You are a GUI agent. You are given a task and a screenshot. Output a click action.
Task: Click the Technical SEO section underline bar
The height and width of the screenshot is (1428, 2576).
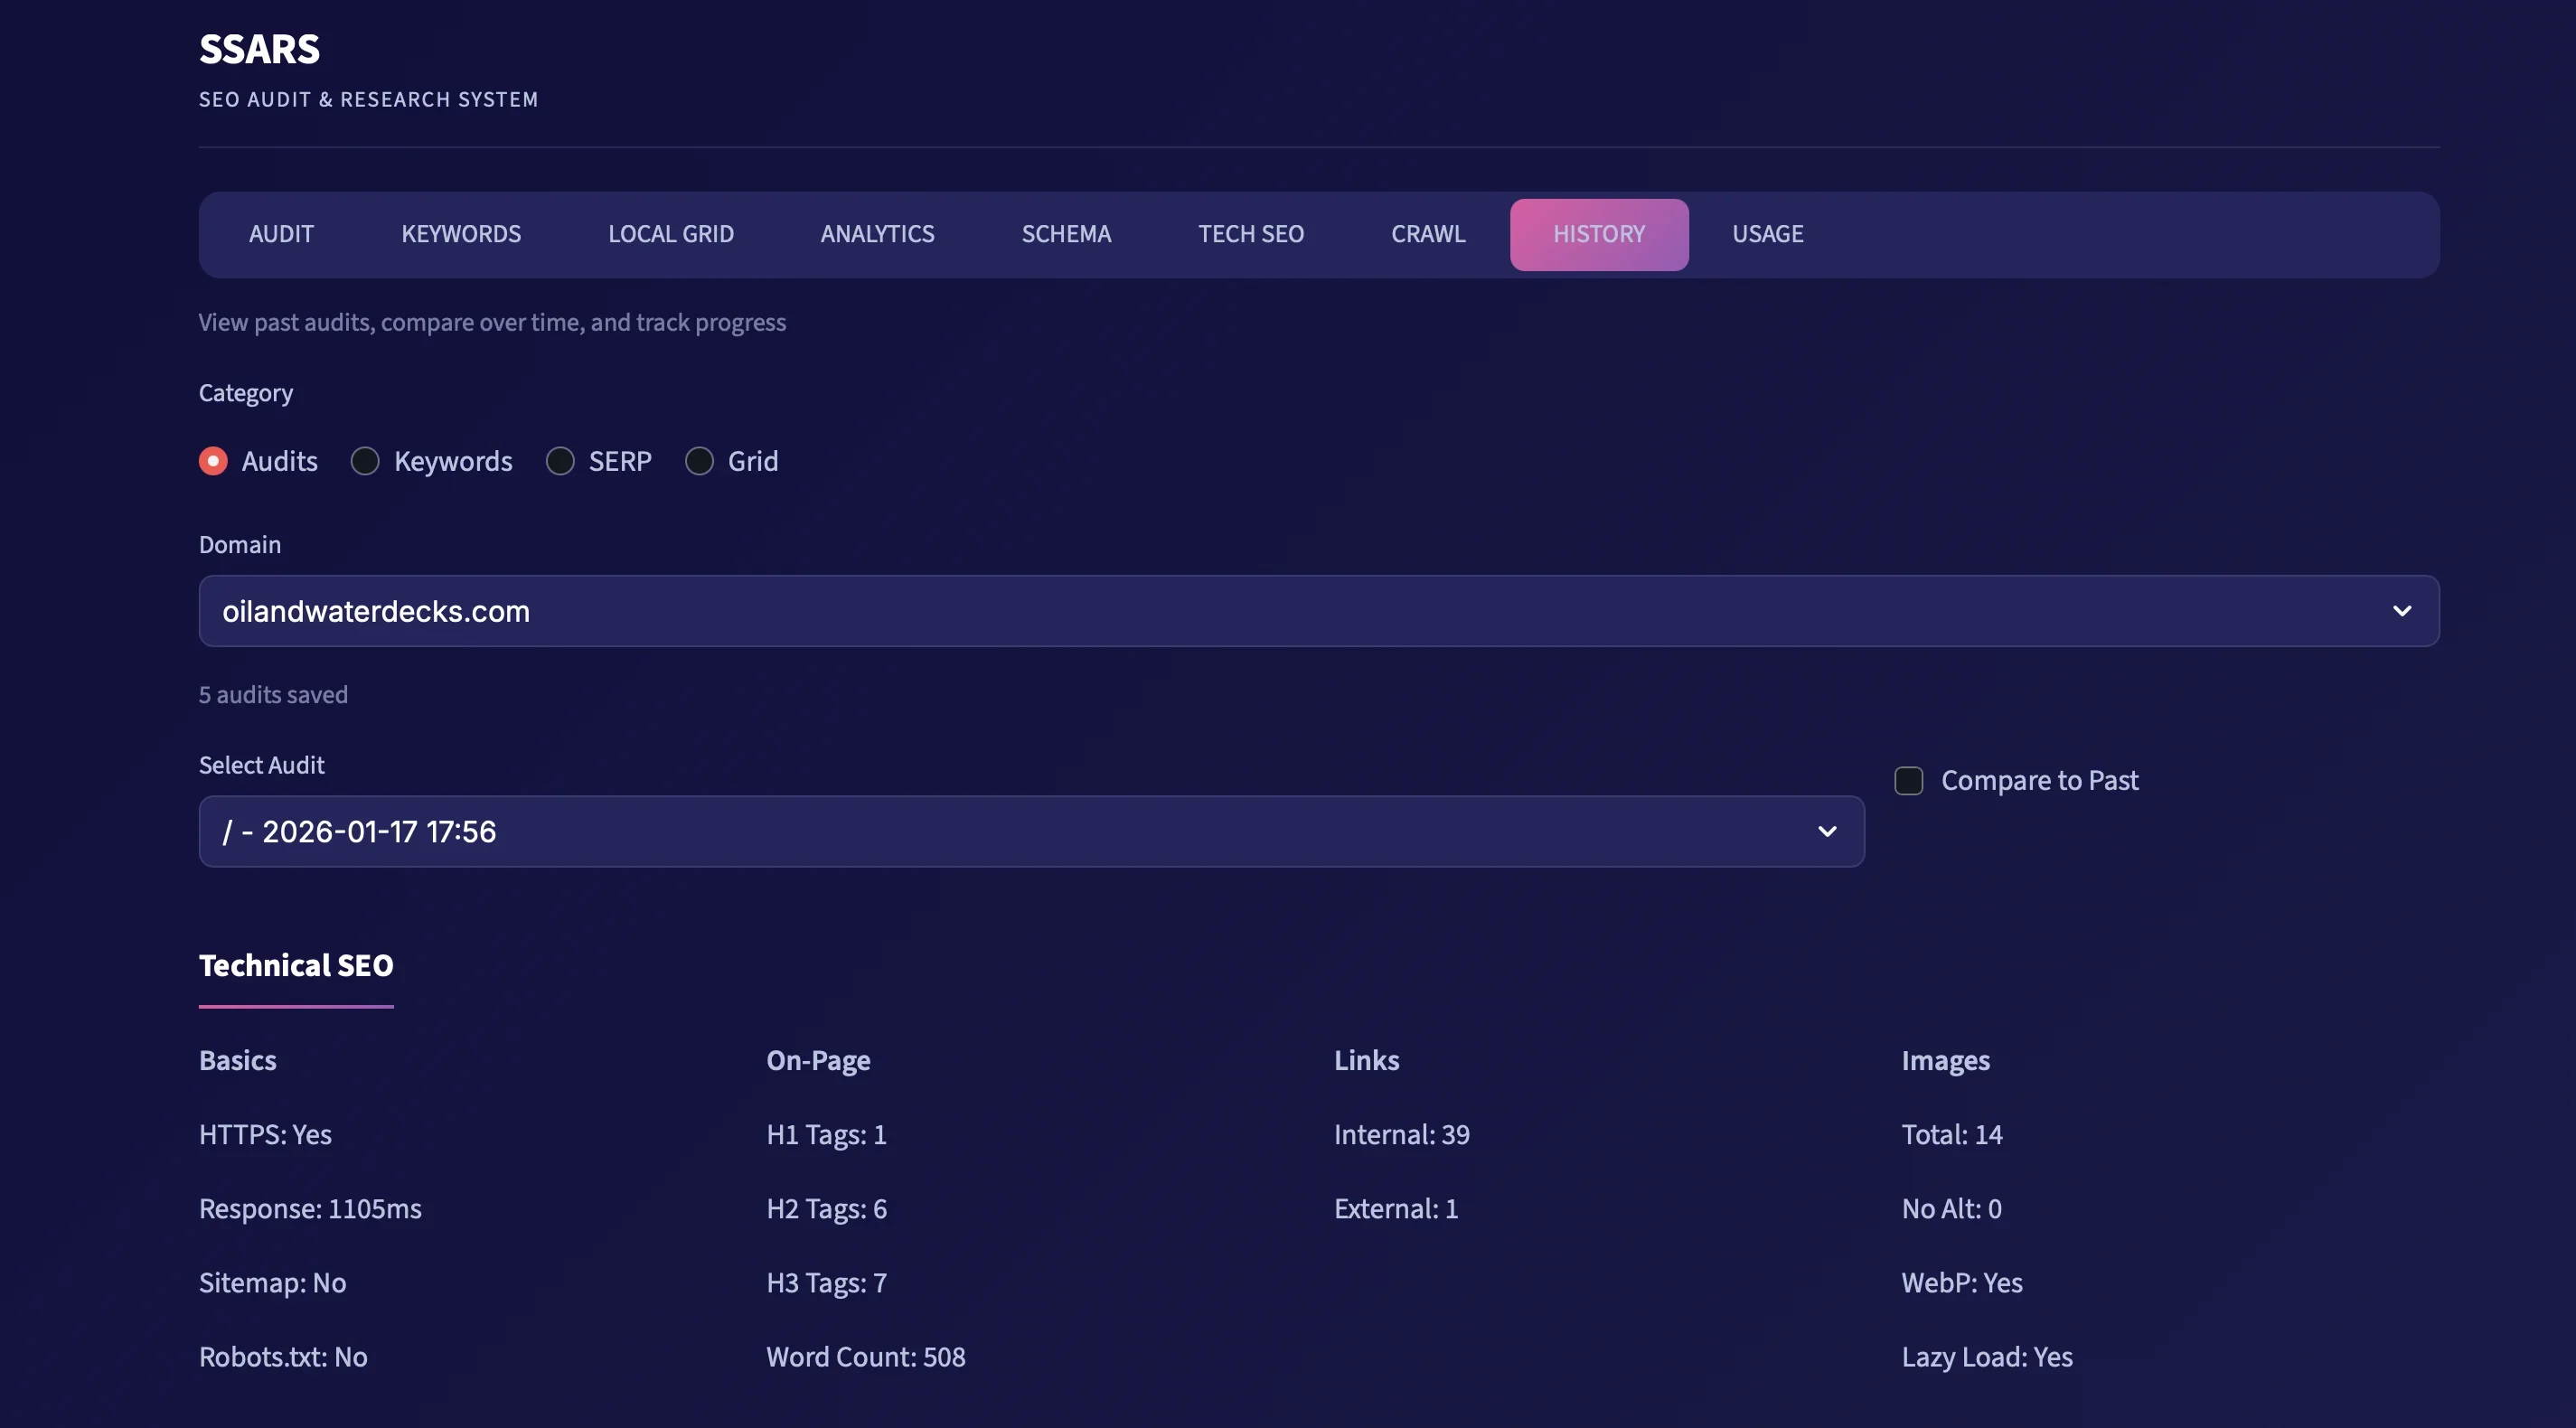pos(296,1008)
